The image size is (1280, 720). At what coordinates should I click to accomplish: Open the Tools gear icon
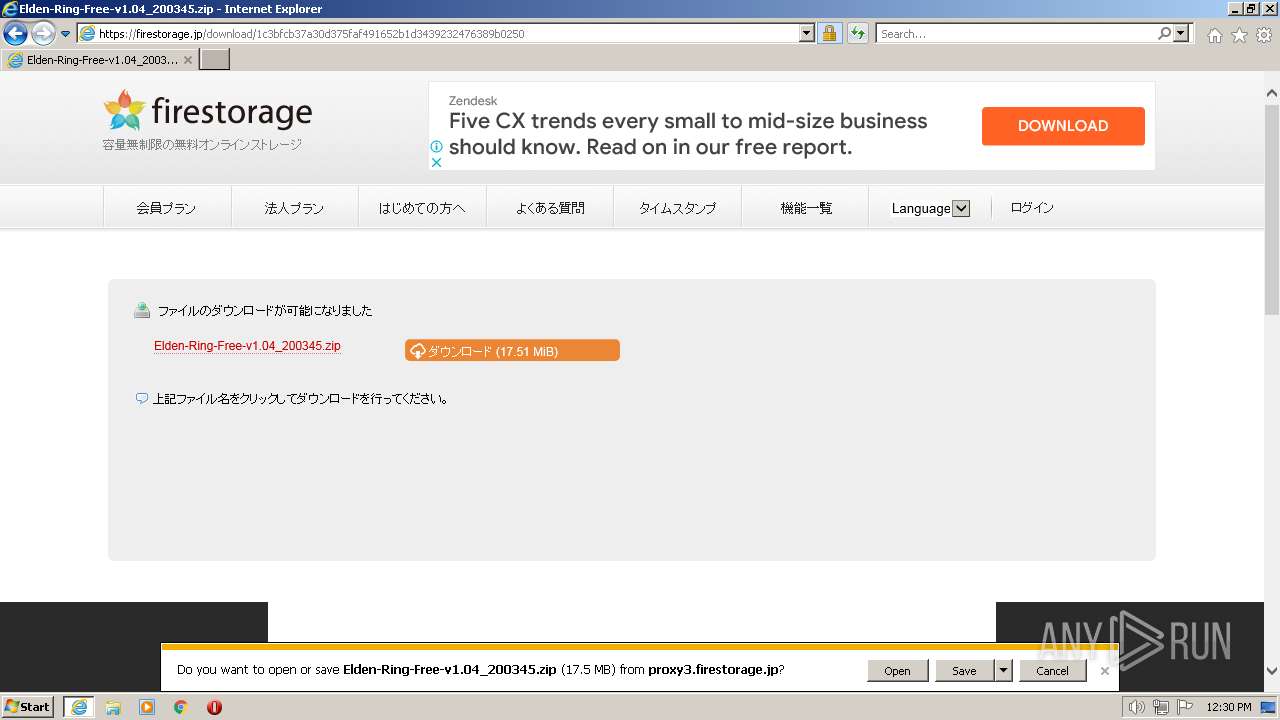pyautogui.click(x=1264, y=35)
